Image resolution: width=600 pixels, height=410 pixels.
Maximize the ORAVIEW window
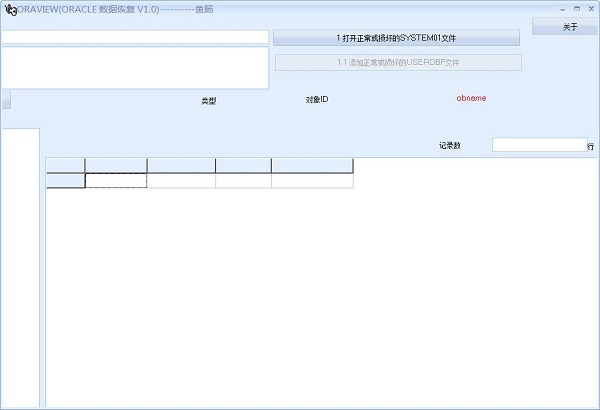pyautogui.click(x=577, y=8)
